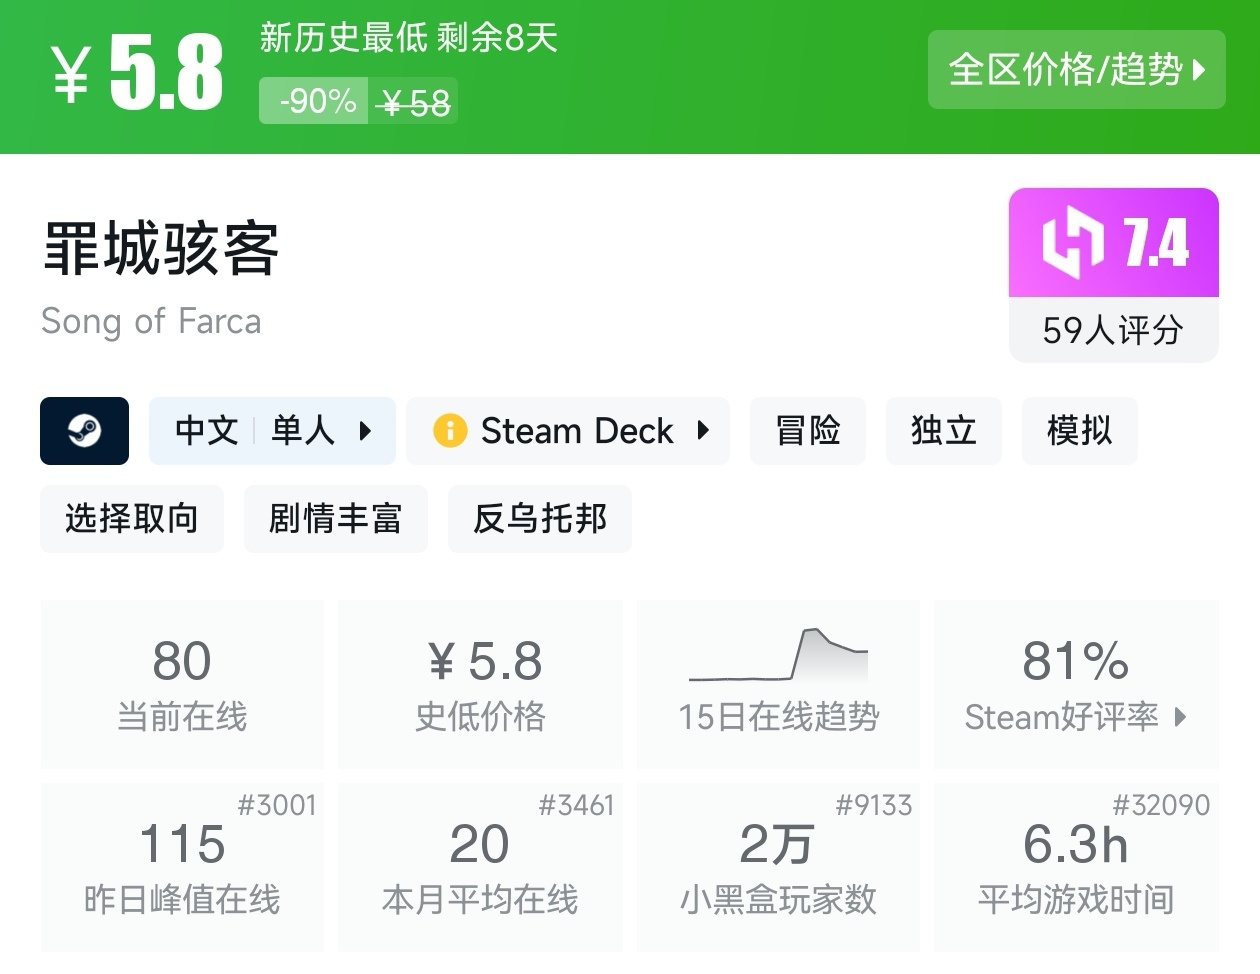Open Steam好评率 details arrow
Viewport: 1260px width, 974px height.
[1181, 717]
